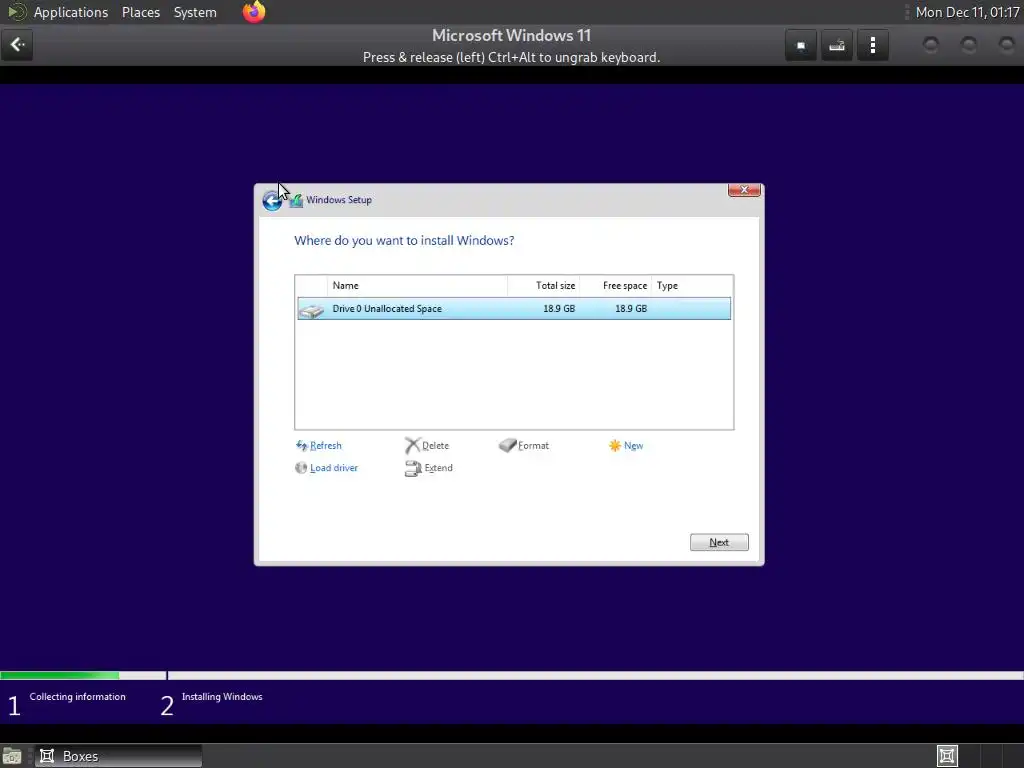Click the clock showing Mon Dec 11
This screenshot has height=768, width=1024.
coord(967,12)
